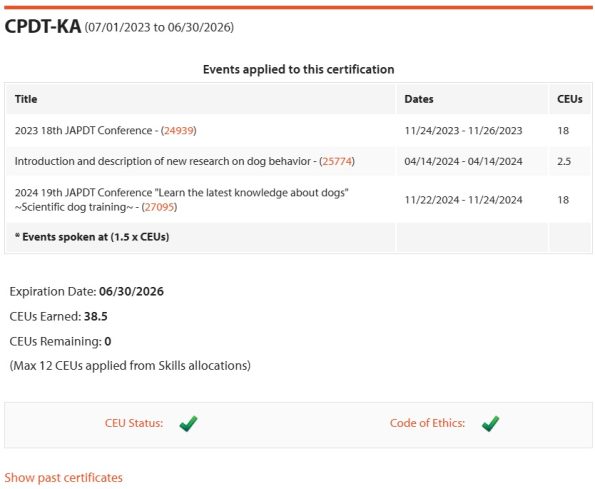Click the CEUs Earned 38.5 value
The width and height of the screenshot is (595, 489).
pos(96,316)
